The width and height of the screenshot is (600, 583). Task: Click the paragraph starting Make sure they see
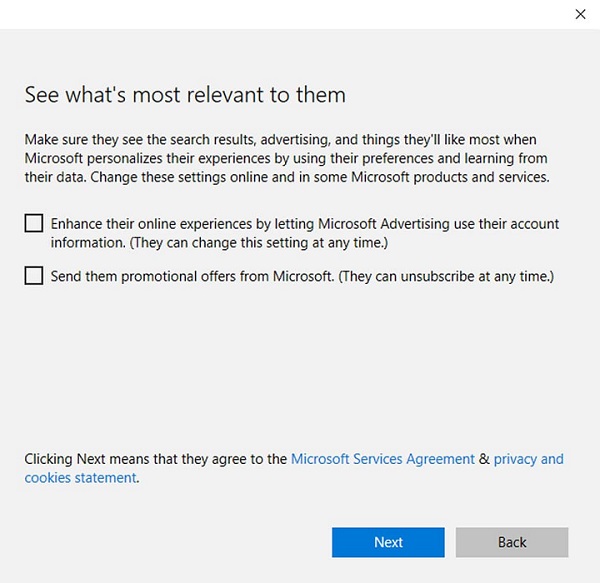pyautogui.click(x=287, y=158)
